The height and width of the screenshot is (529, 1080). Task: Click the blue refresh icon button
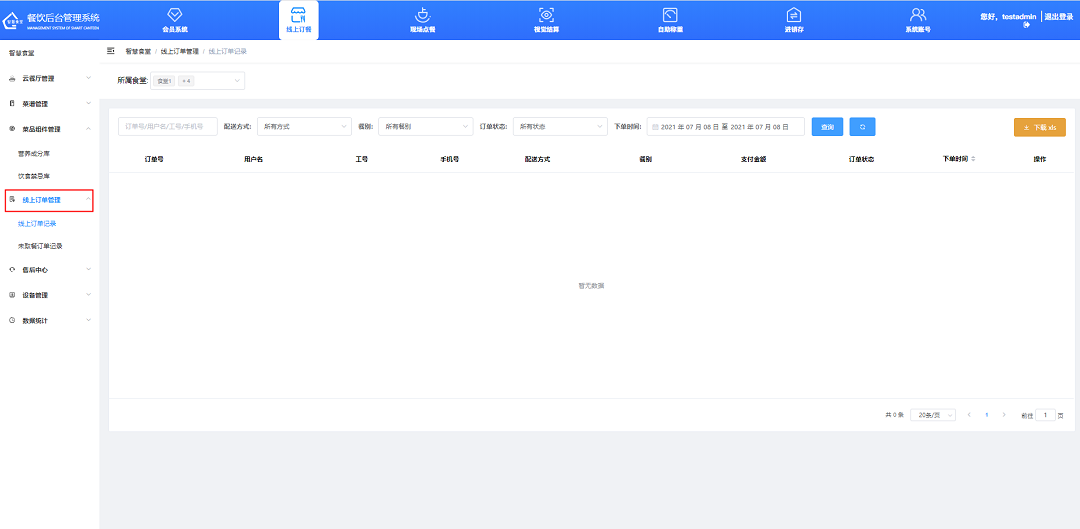pos(862,127)
